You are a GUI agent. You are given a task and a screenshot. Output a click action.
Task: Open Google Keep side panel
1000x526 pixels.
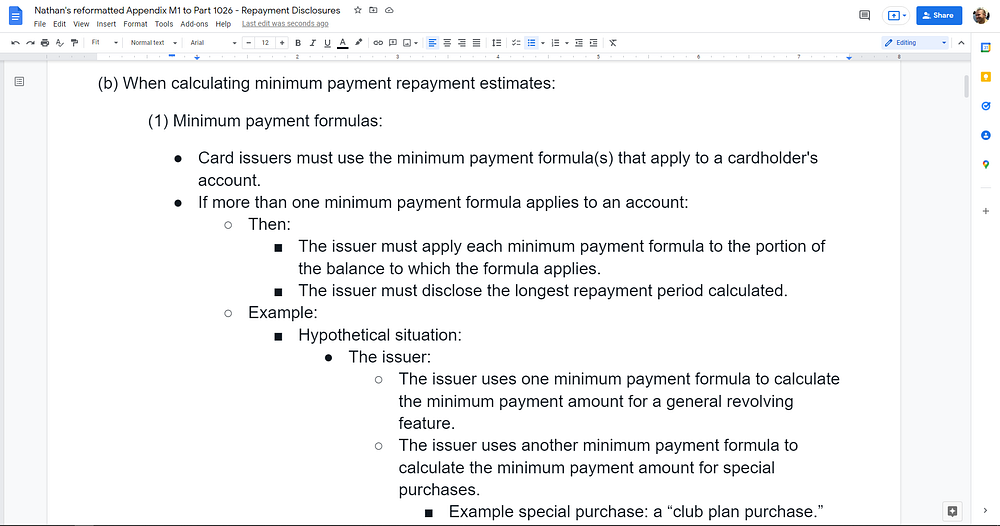pyautogui.click(x=985, y=77)
